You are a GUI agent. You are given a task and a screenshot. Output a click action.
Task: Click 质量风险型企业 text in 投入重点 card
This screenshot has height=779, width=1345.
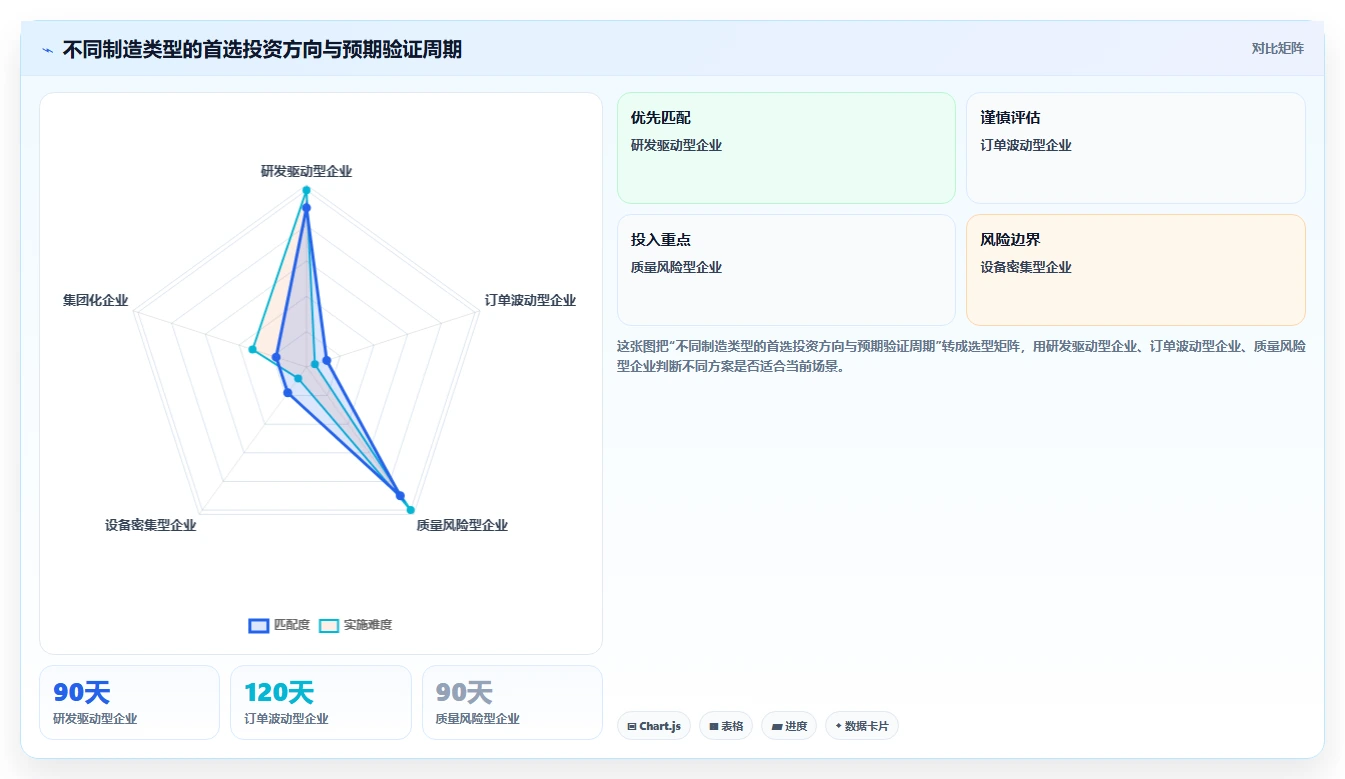pos(676,267)
